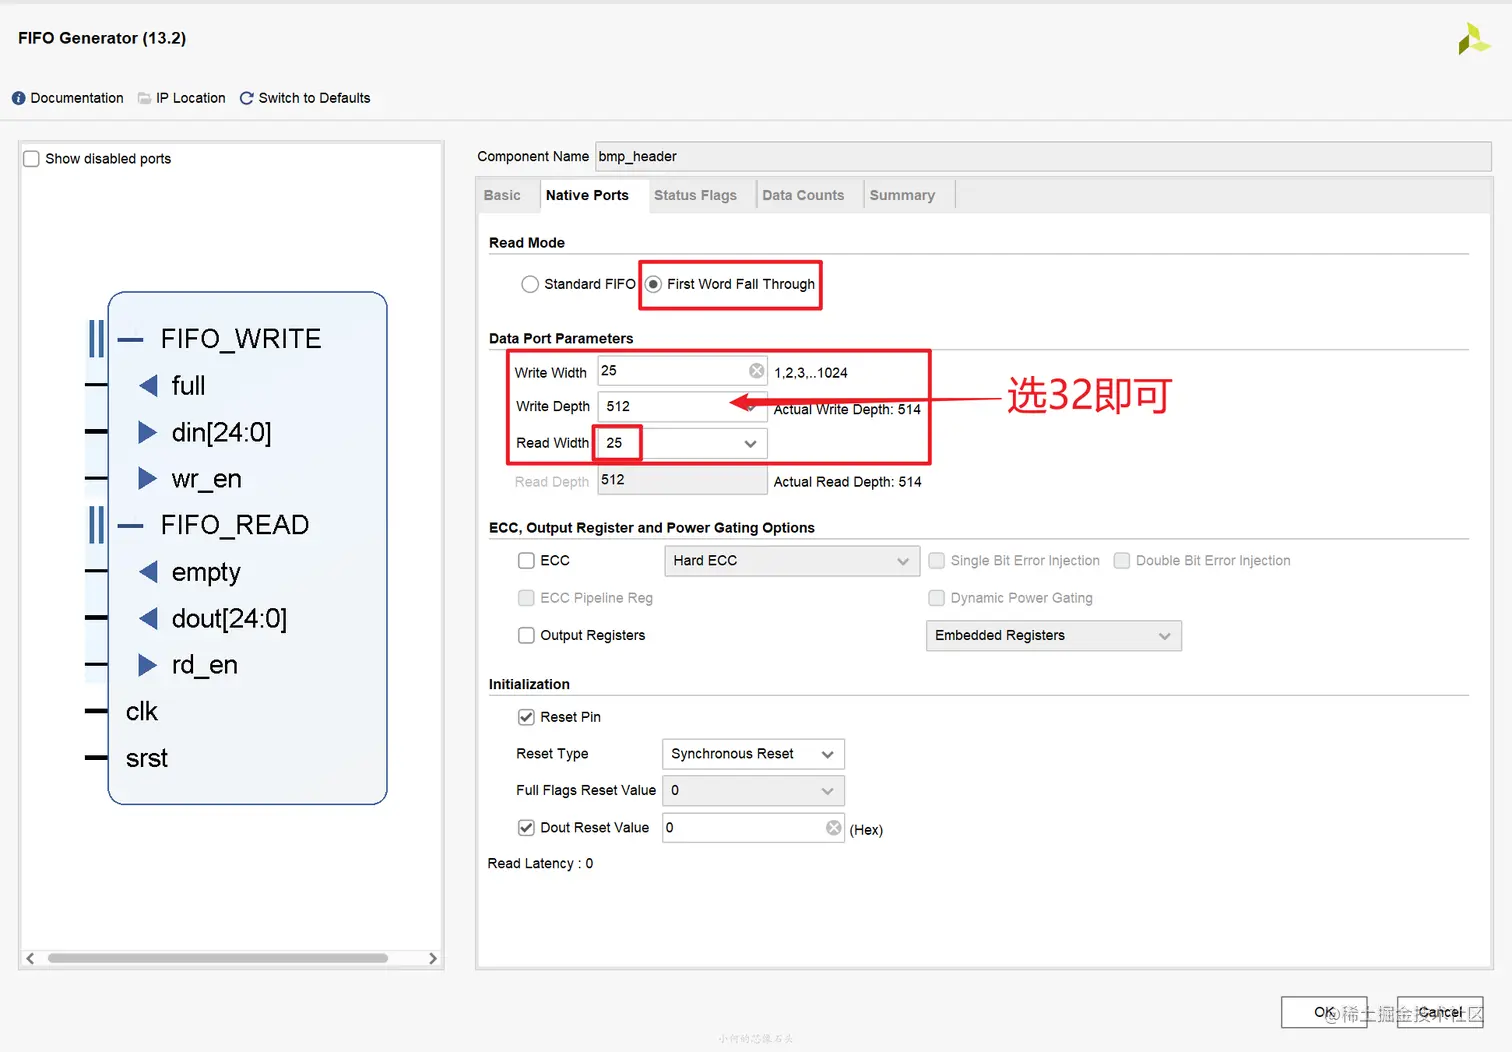Open the Write Depth dropdown
Viewport: 1512px width, 1052px height.
coord(683,406)
